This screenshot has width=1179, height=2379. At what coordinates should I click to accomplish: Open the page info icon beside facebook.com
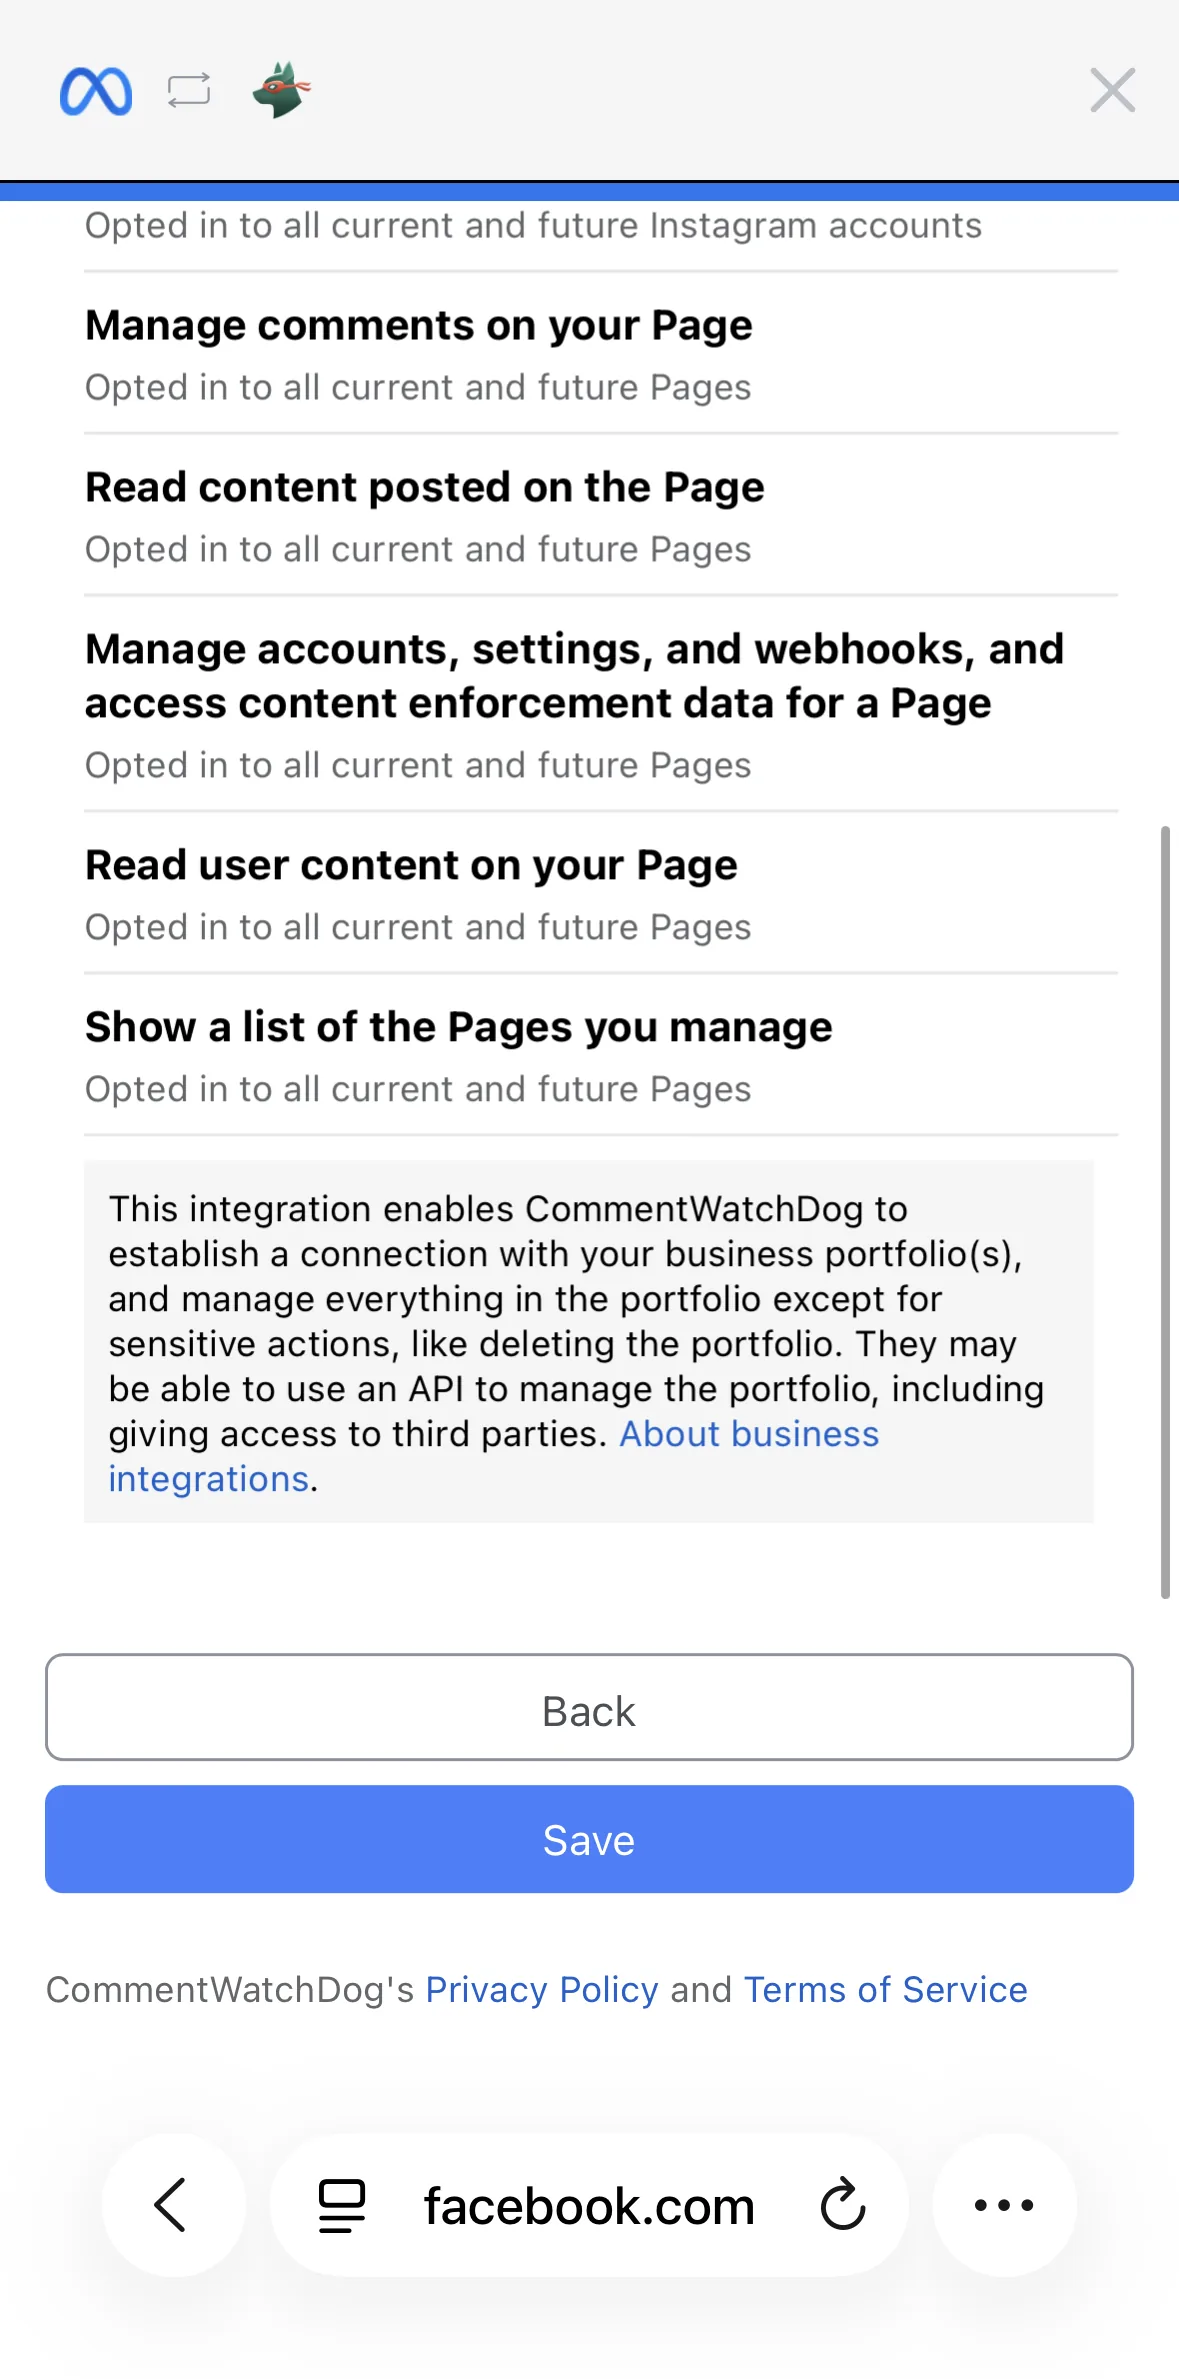pyautogui.click(x=341, y=2205)
